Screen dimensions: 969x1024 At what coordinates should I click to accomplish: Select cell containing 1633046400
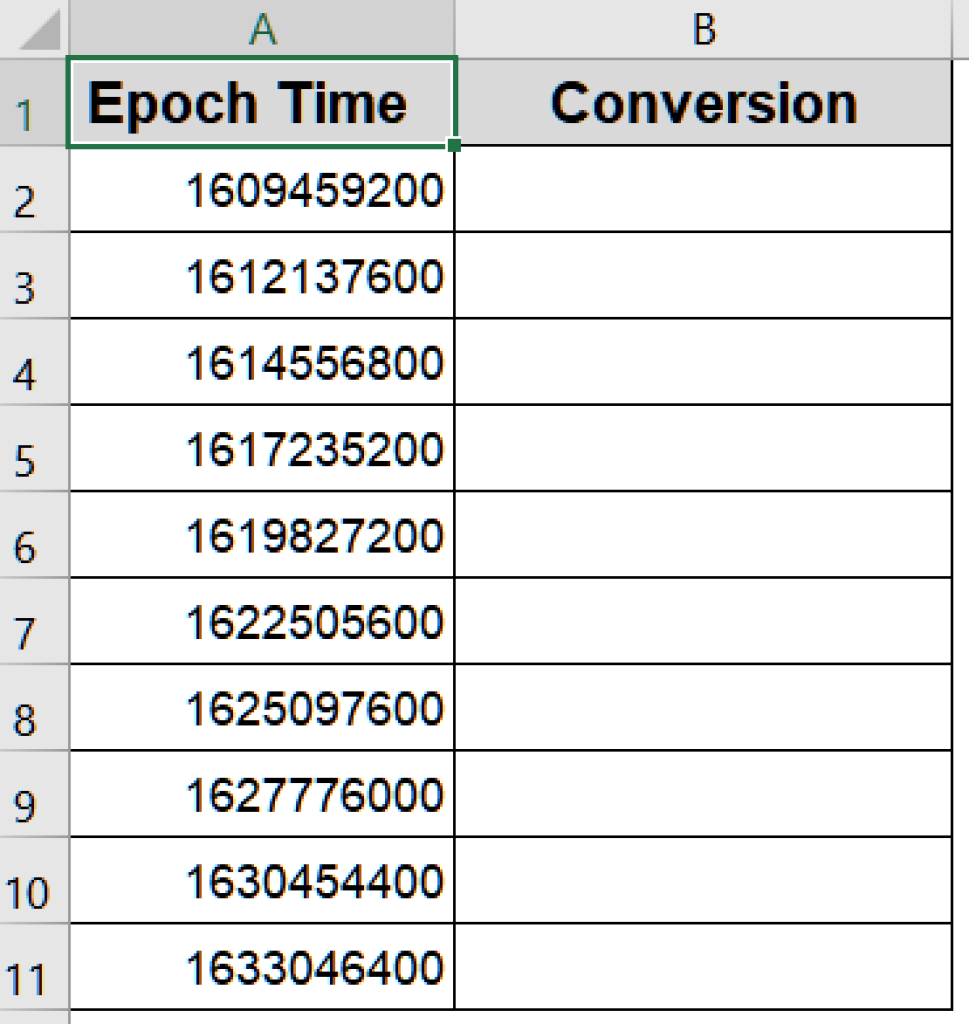pos(262,967)
